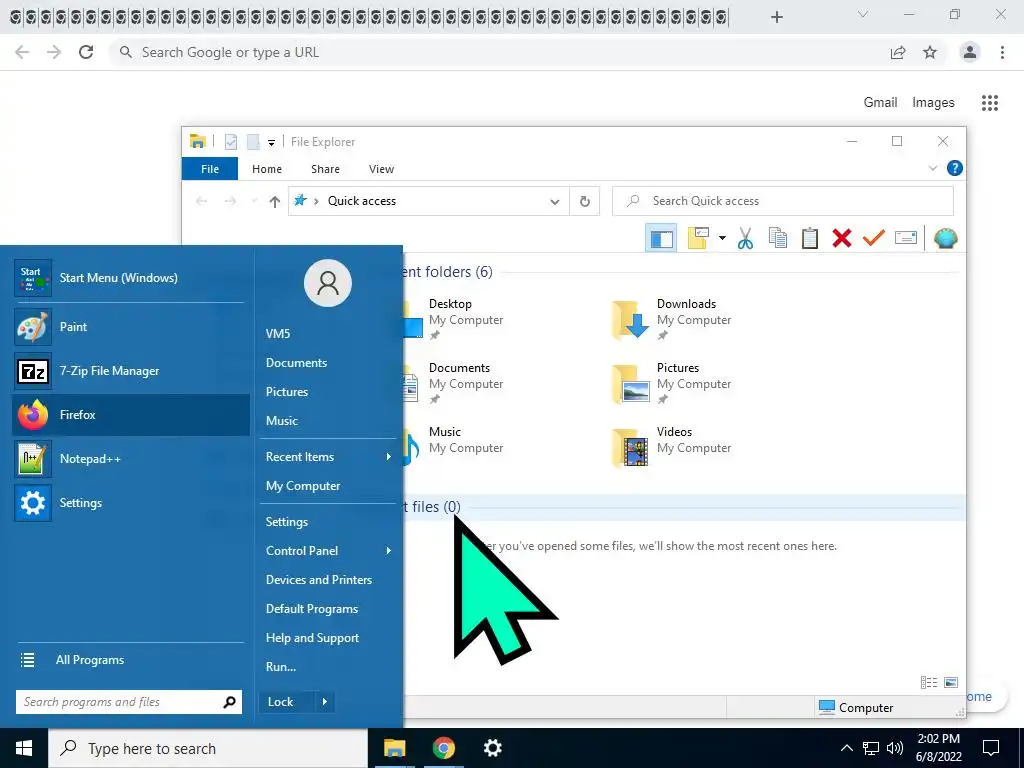Switch to the View ribbon tab
This screenshot has height=768, width=1024.
pos(381,169)
